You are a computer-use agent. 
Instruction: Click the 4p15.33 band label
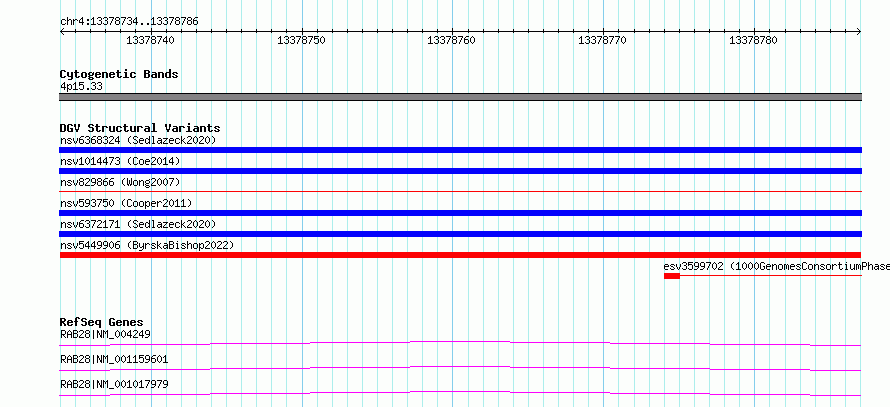[81, 87]
